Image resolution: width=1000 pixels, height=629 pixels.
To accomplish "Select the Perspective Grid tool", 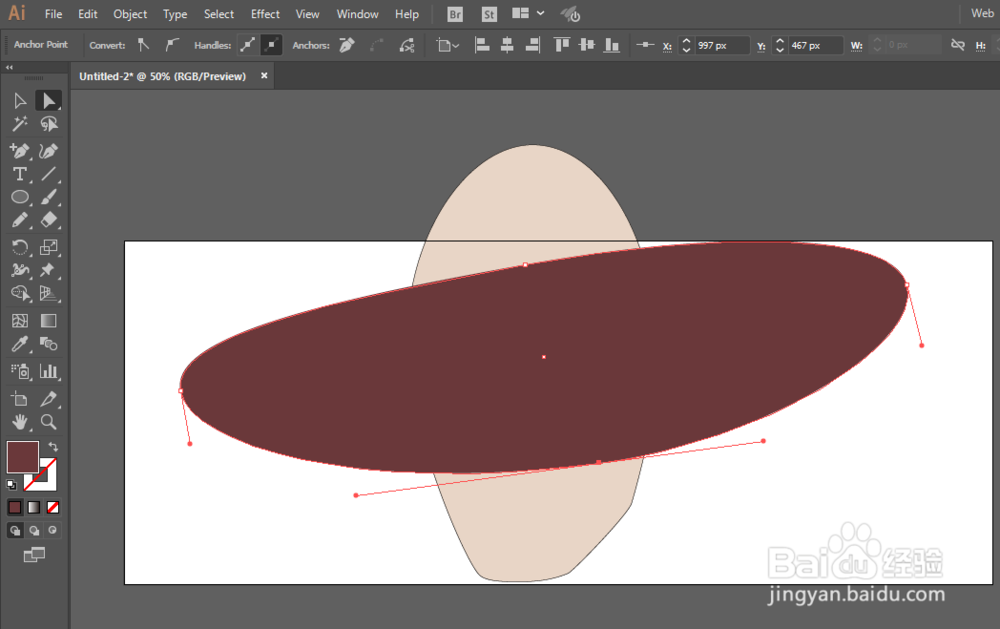I will point(48,293).
